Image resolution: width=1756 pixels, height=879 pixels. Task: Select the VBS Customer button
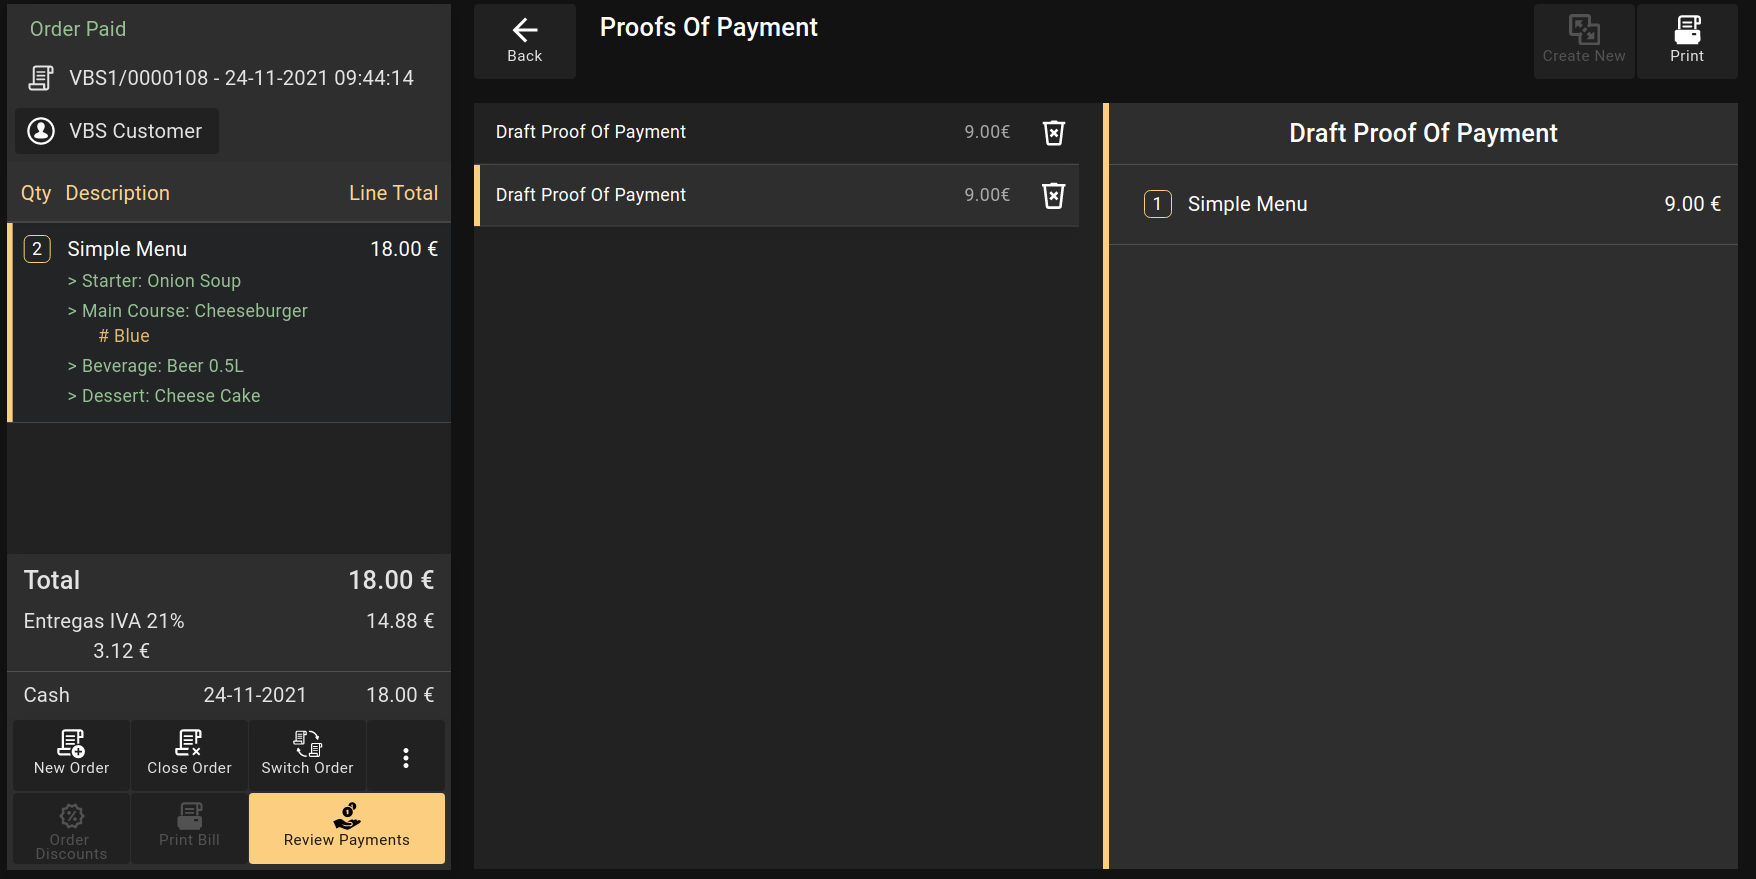click(x=117, y=131)
